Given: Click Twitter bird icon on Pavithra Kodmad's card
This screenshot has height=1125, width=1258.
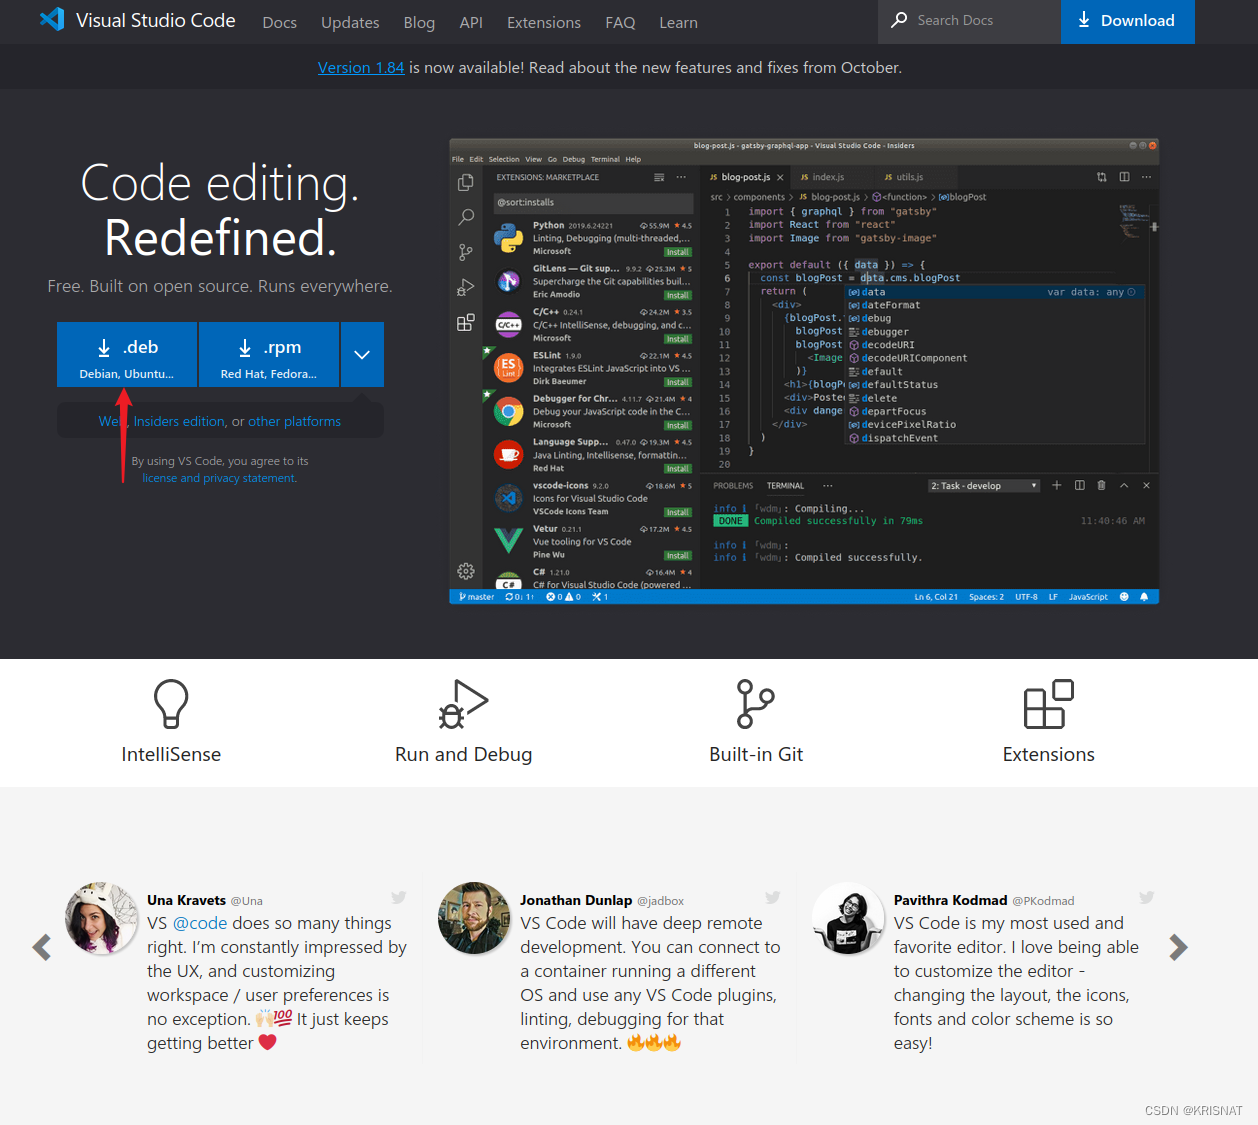Looking at the screenshot, I should 1146,897.
